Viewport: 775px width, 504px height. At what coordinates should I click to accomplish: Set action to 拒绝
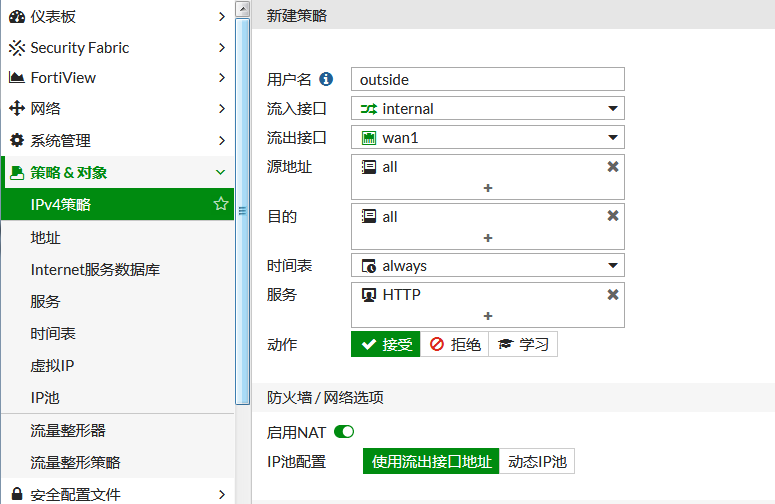tap(455, 344)
